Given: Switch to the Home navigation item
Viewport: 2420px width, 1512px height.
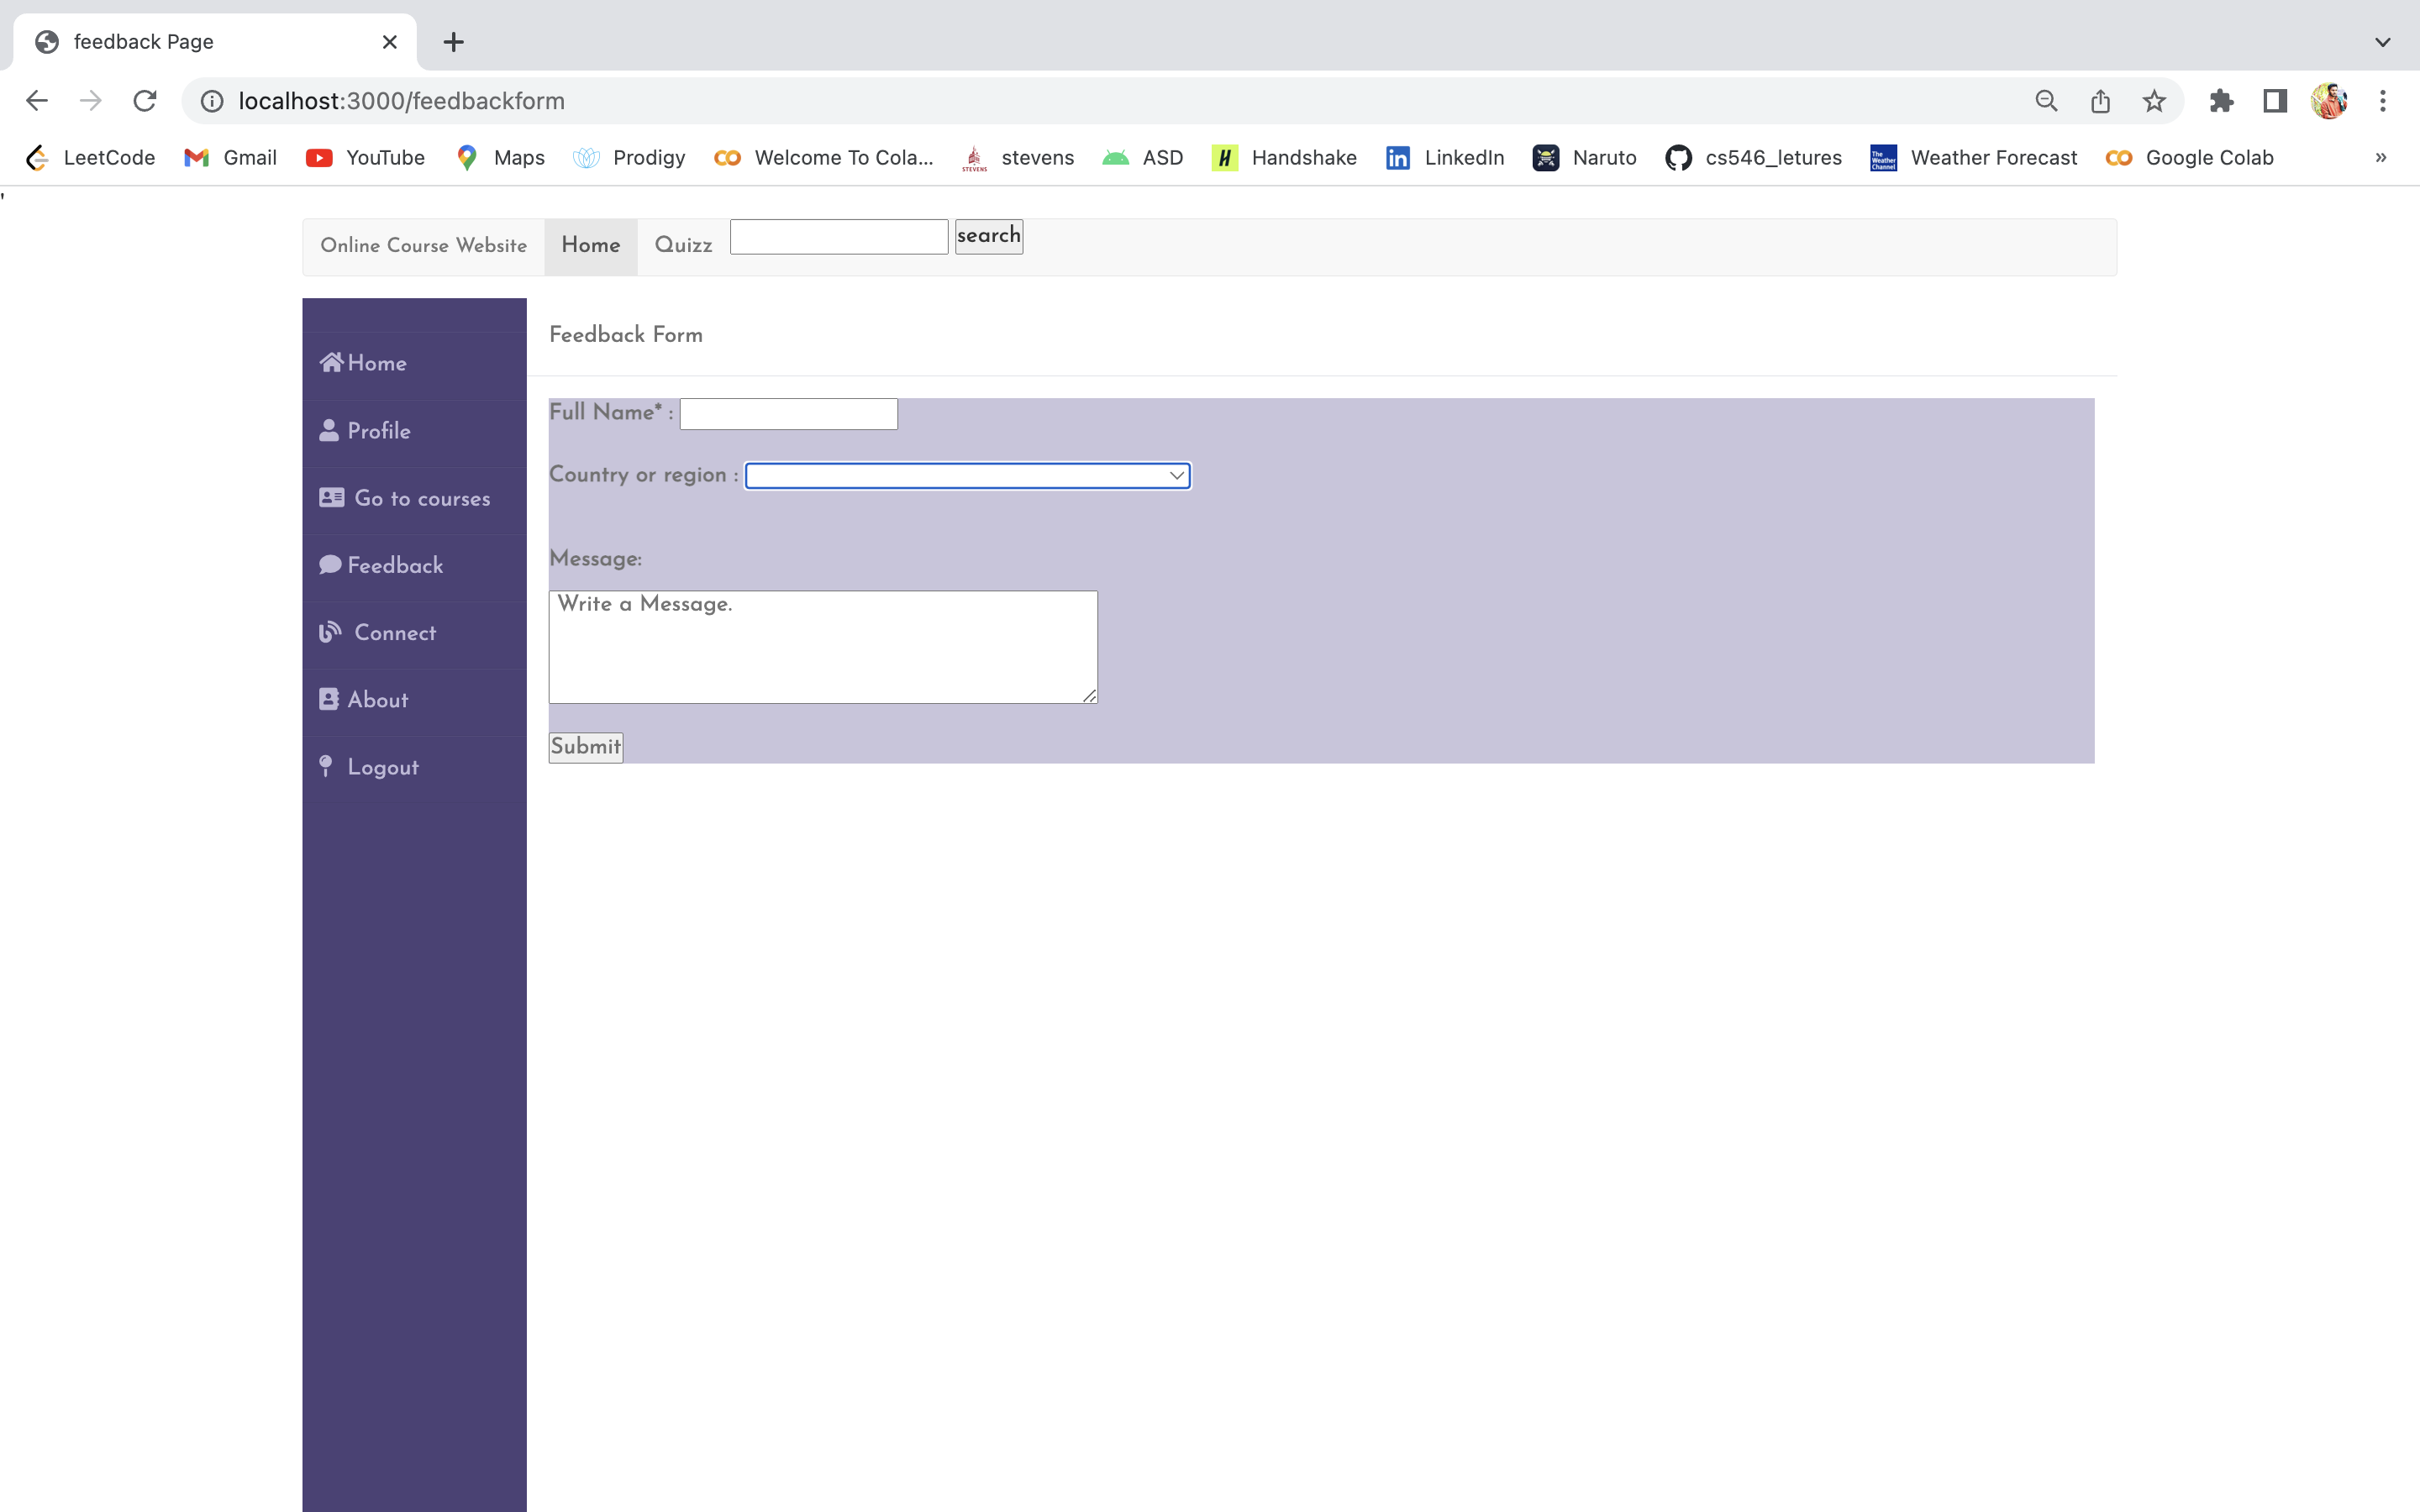Looking at the screenshot, I should [590, 245].
